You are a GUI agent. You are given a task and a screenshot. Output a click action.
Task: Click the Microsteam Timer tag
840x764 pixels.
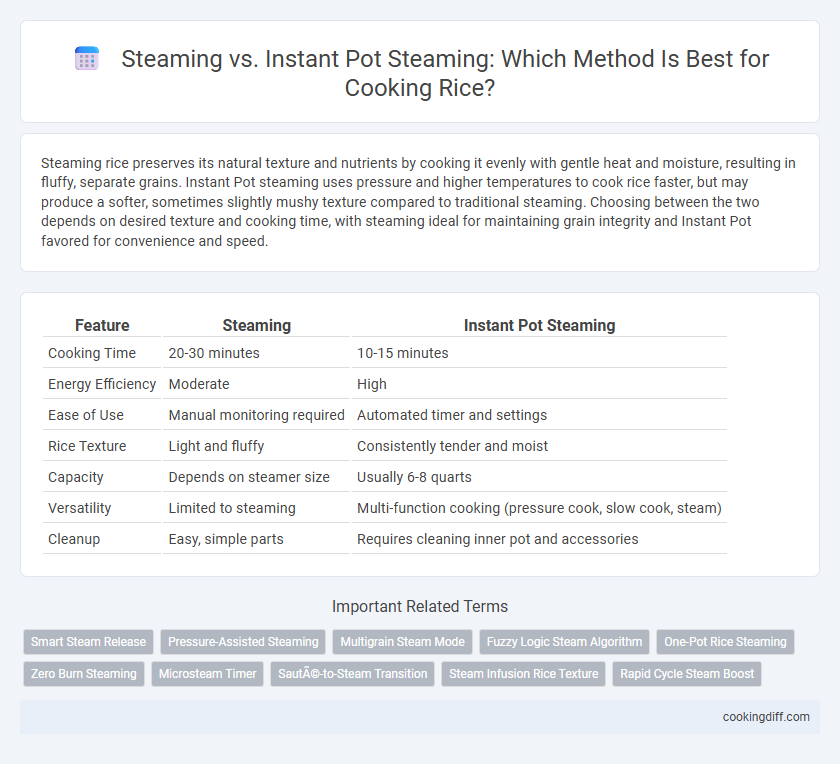pyautogui.click(x=208, y=674)
